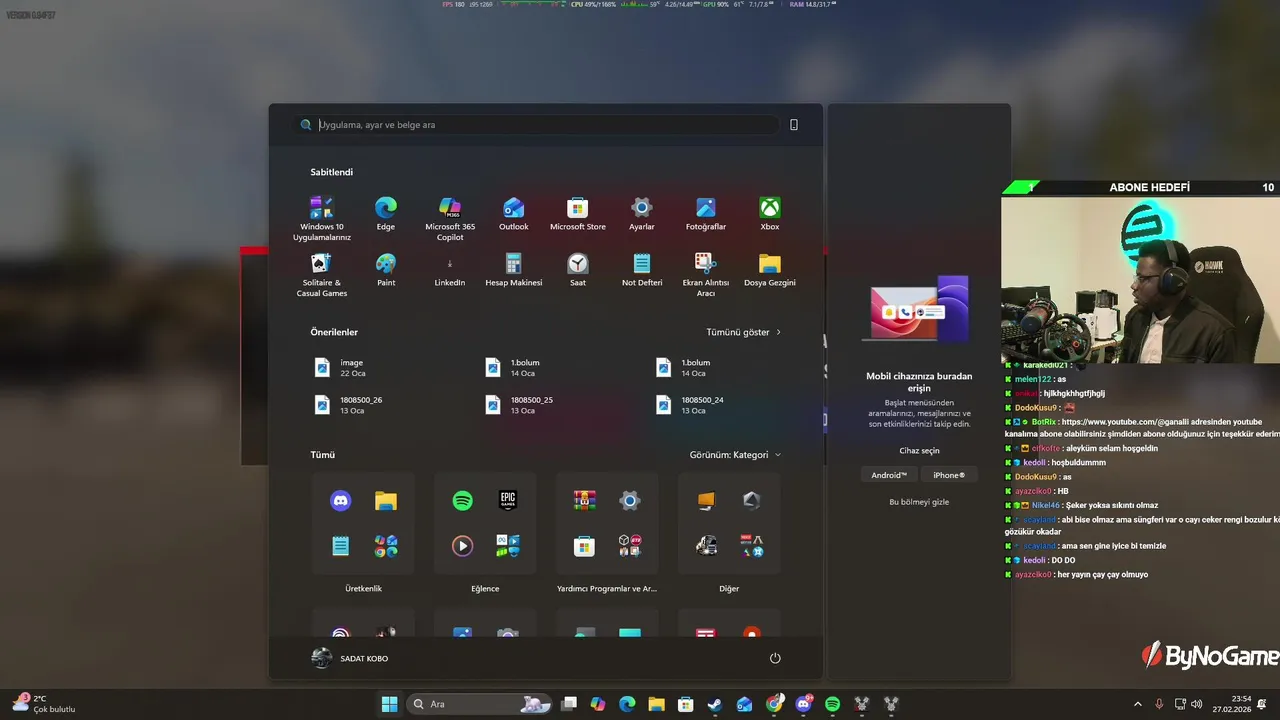Open Spotify in Eğlence category
The width and height of the screenshot is (1280, 720).
(x=462, y=501)
